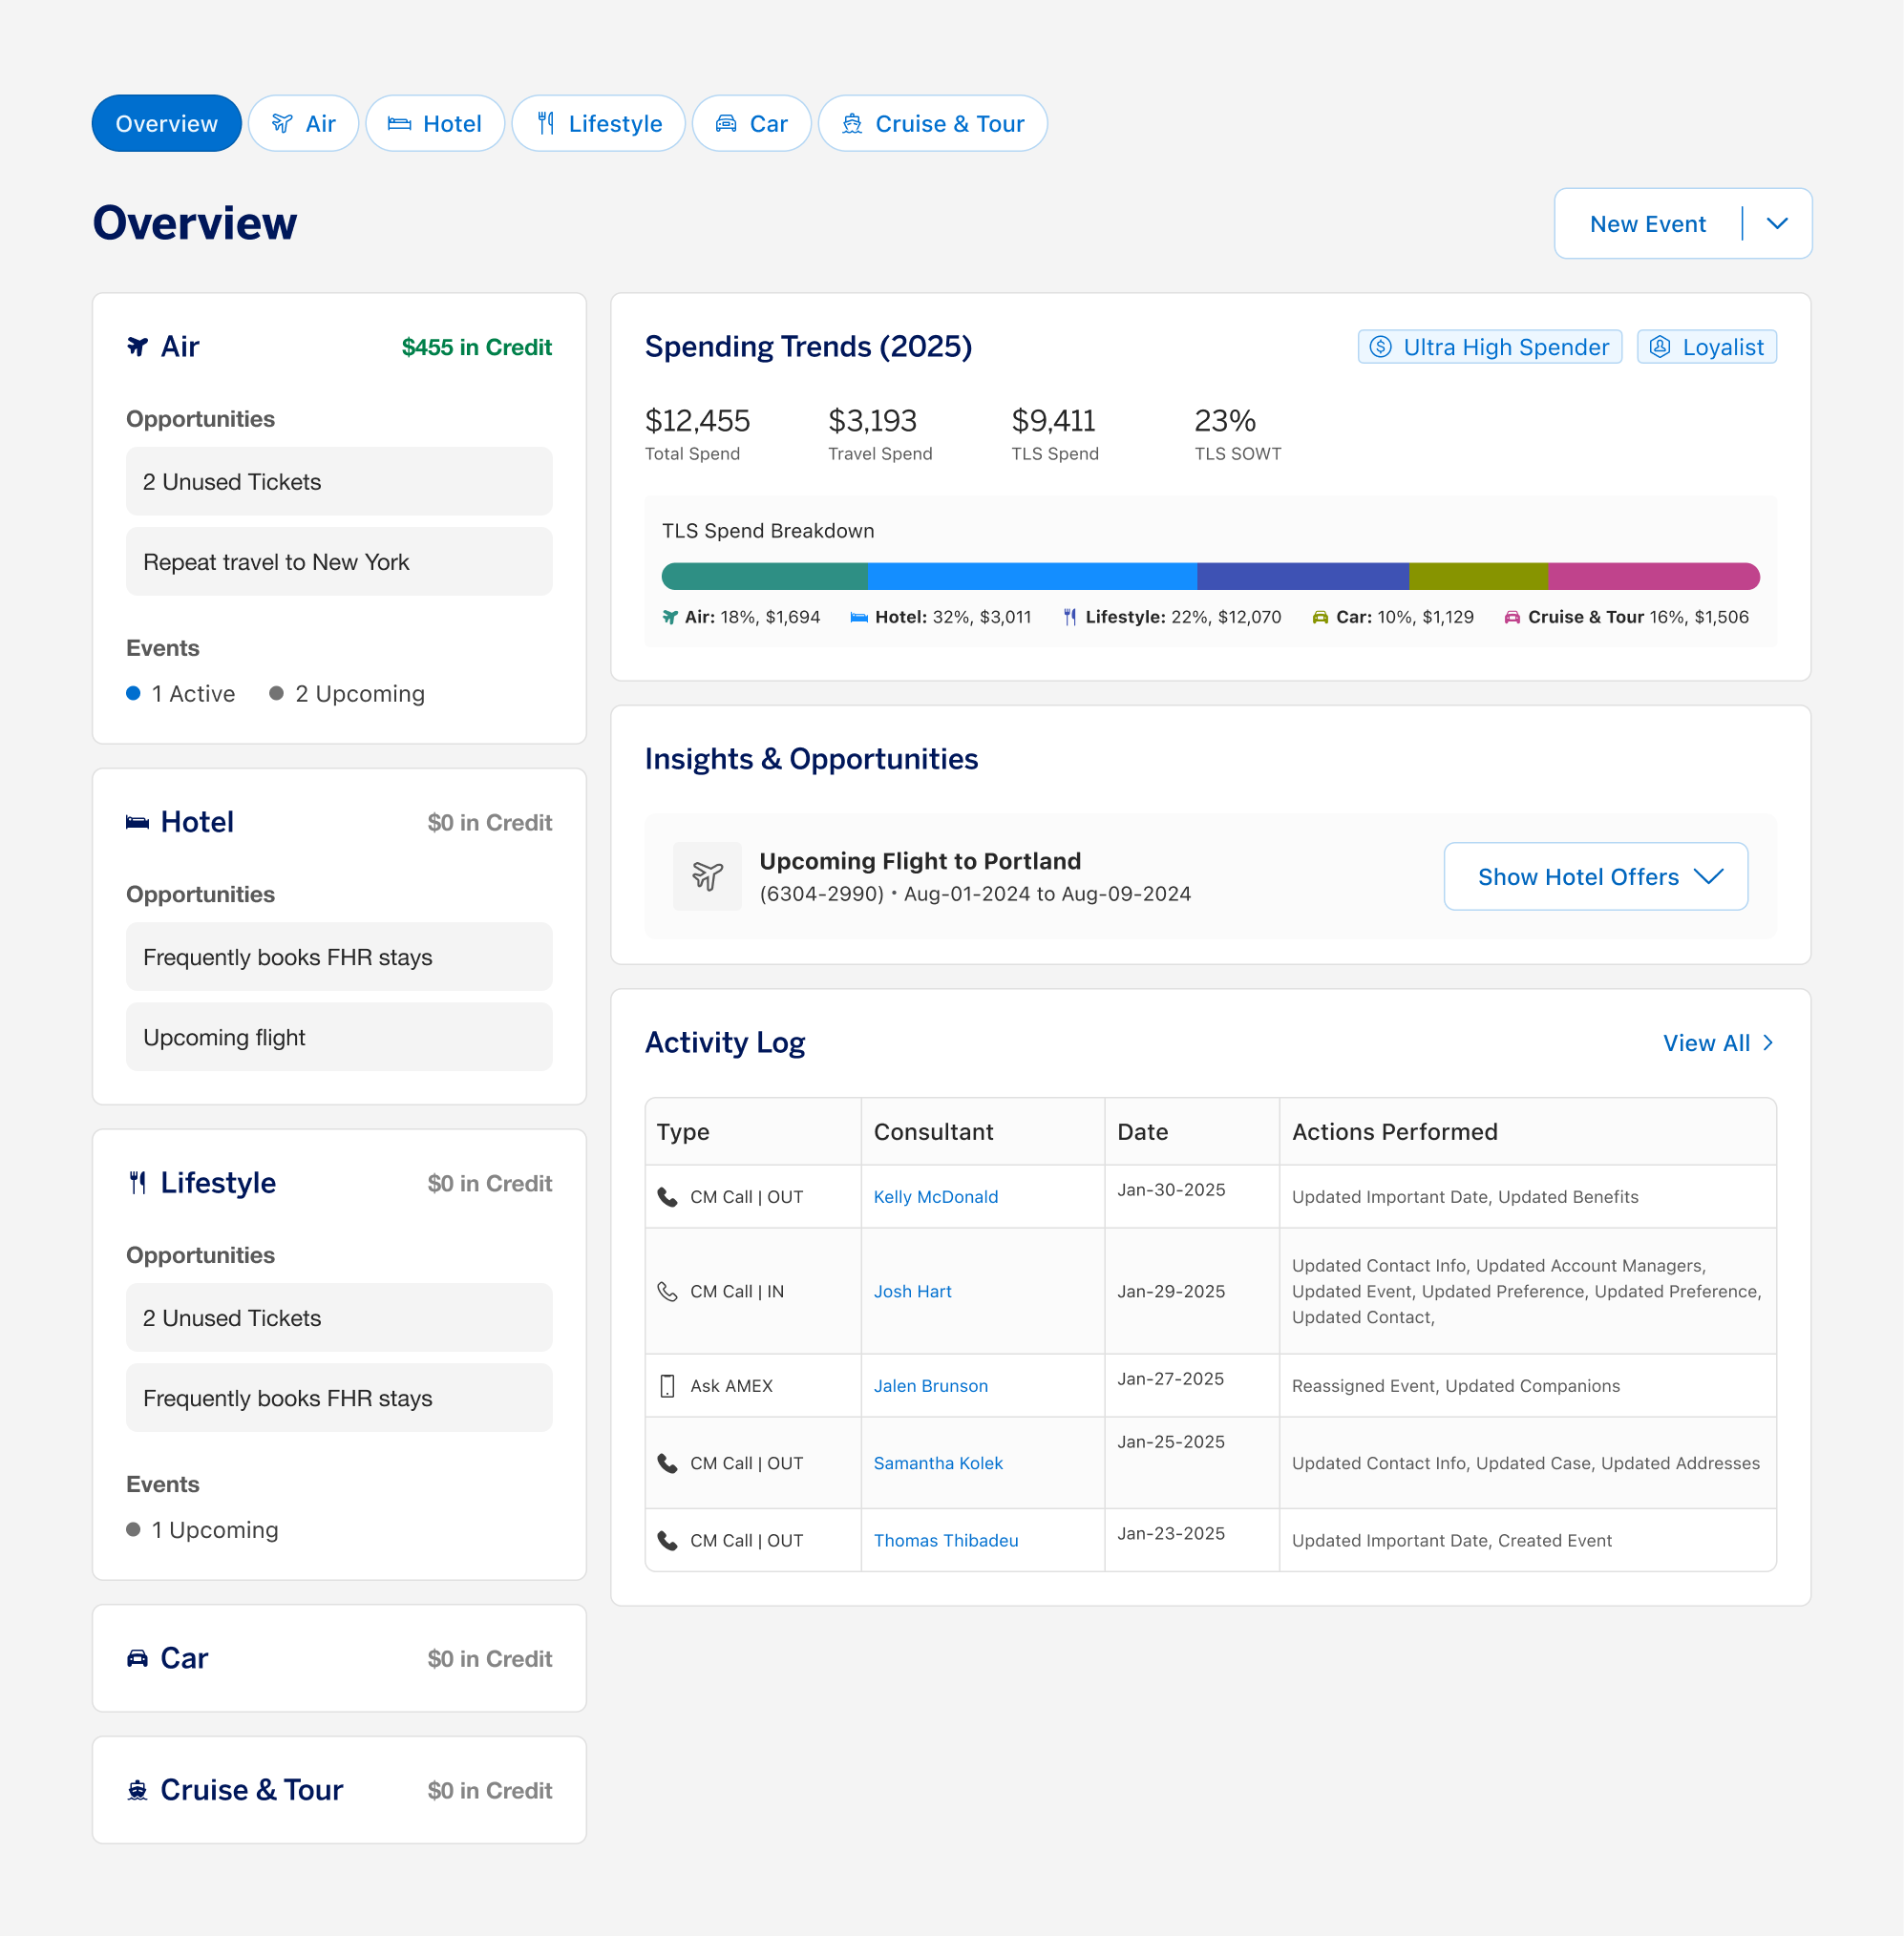Click the bed icon in Hotel card header
The image size is (1904, 1936).
[x=138, y=822]
